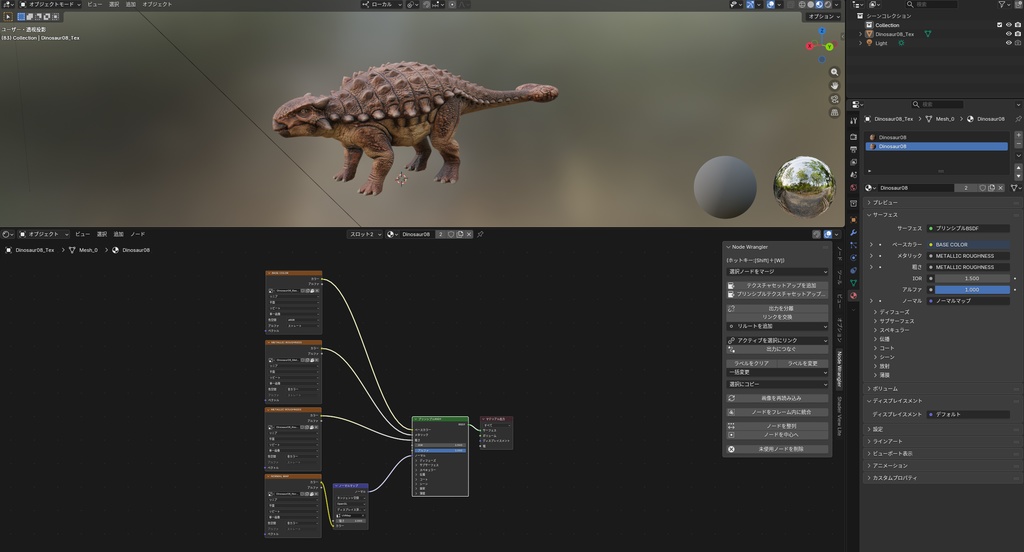
Task: Click the zoom magnifier icon in the viewport
Action: coord(834,72)
